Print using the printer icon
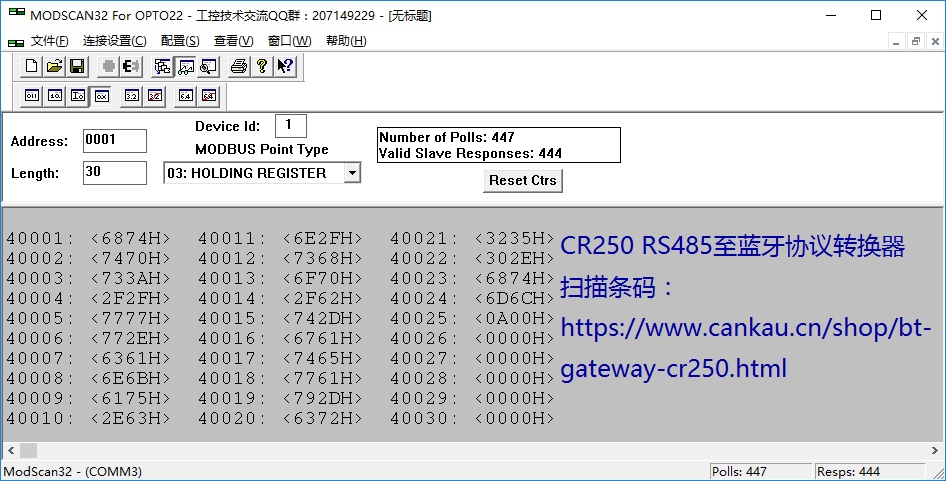Viewport: 946px width, 481px height. 239,66
